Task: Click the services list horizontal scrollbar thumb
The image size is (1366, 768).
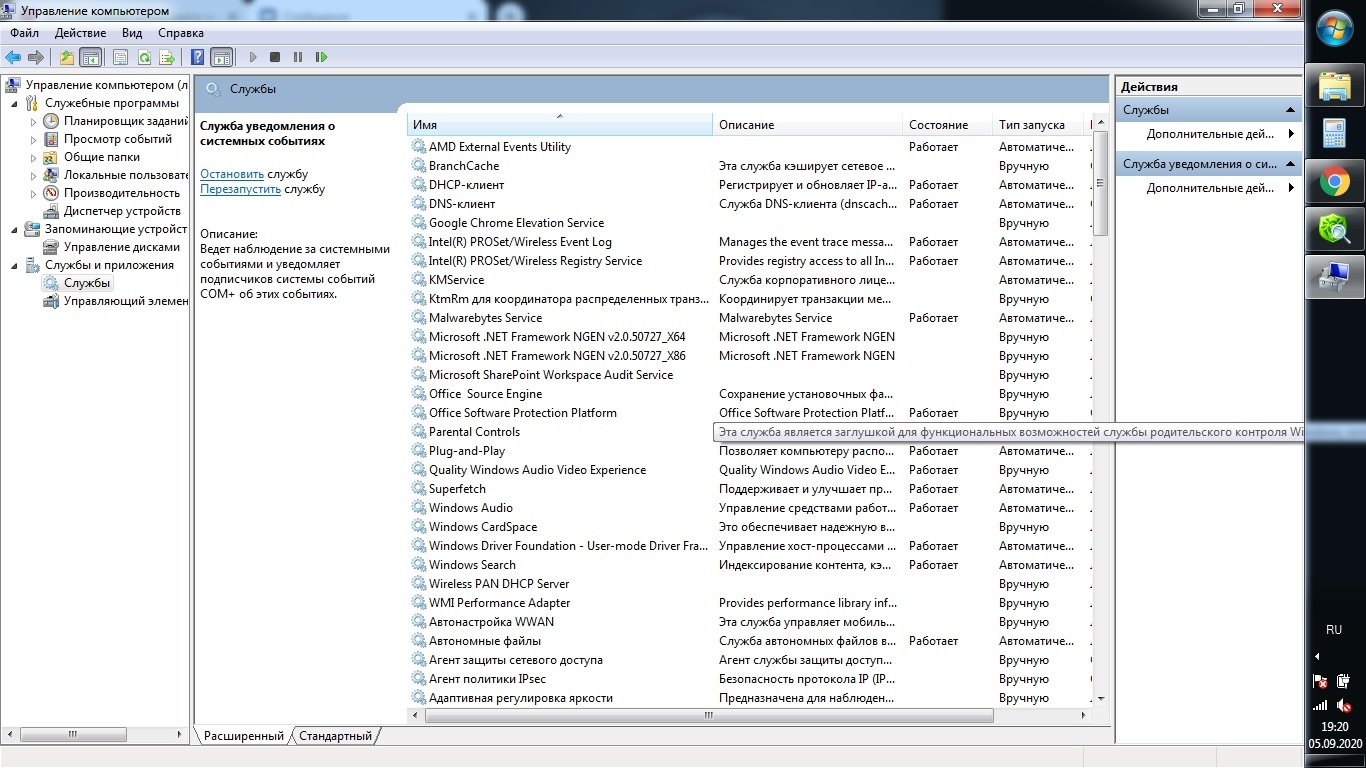Action: click(x=709, y=716)
